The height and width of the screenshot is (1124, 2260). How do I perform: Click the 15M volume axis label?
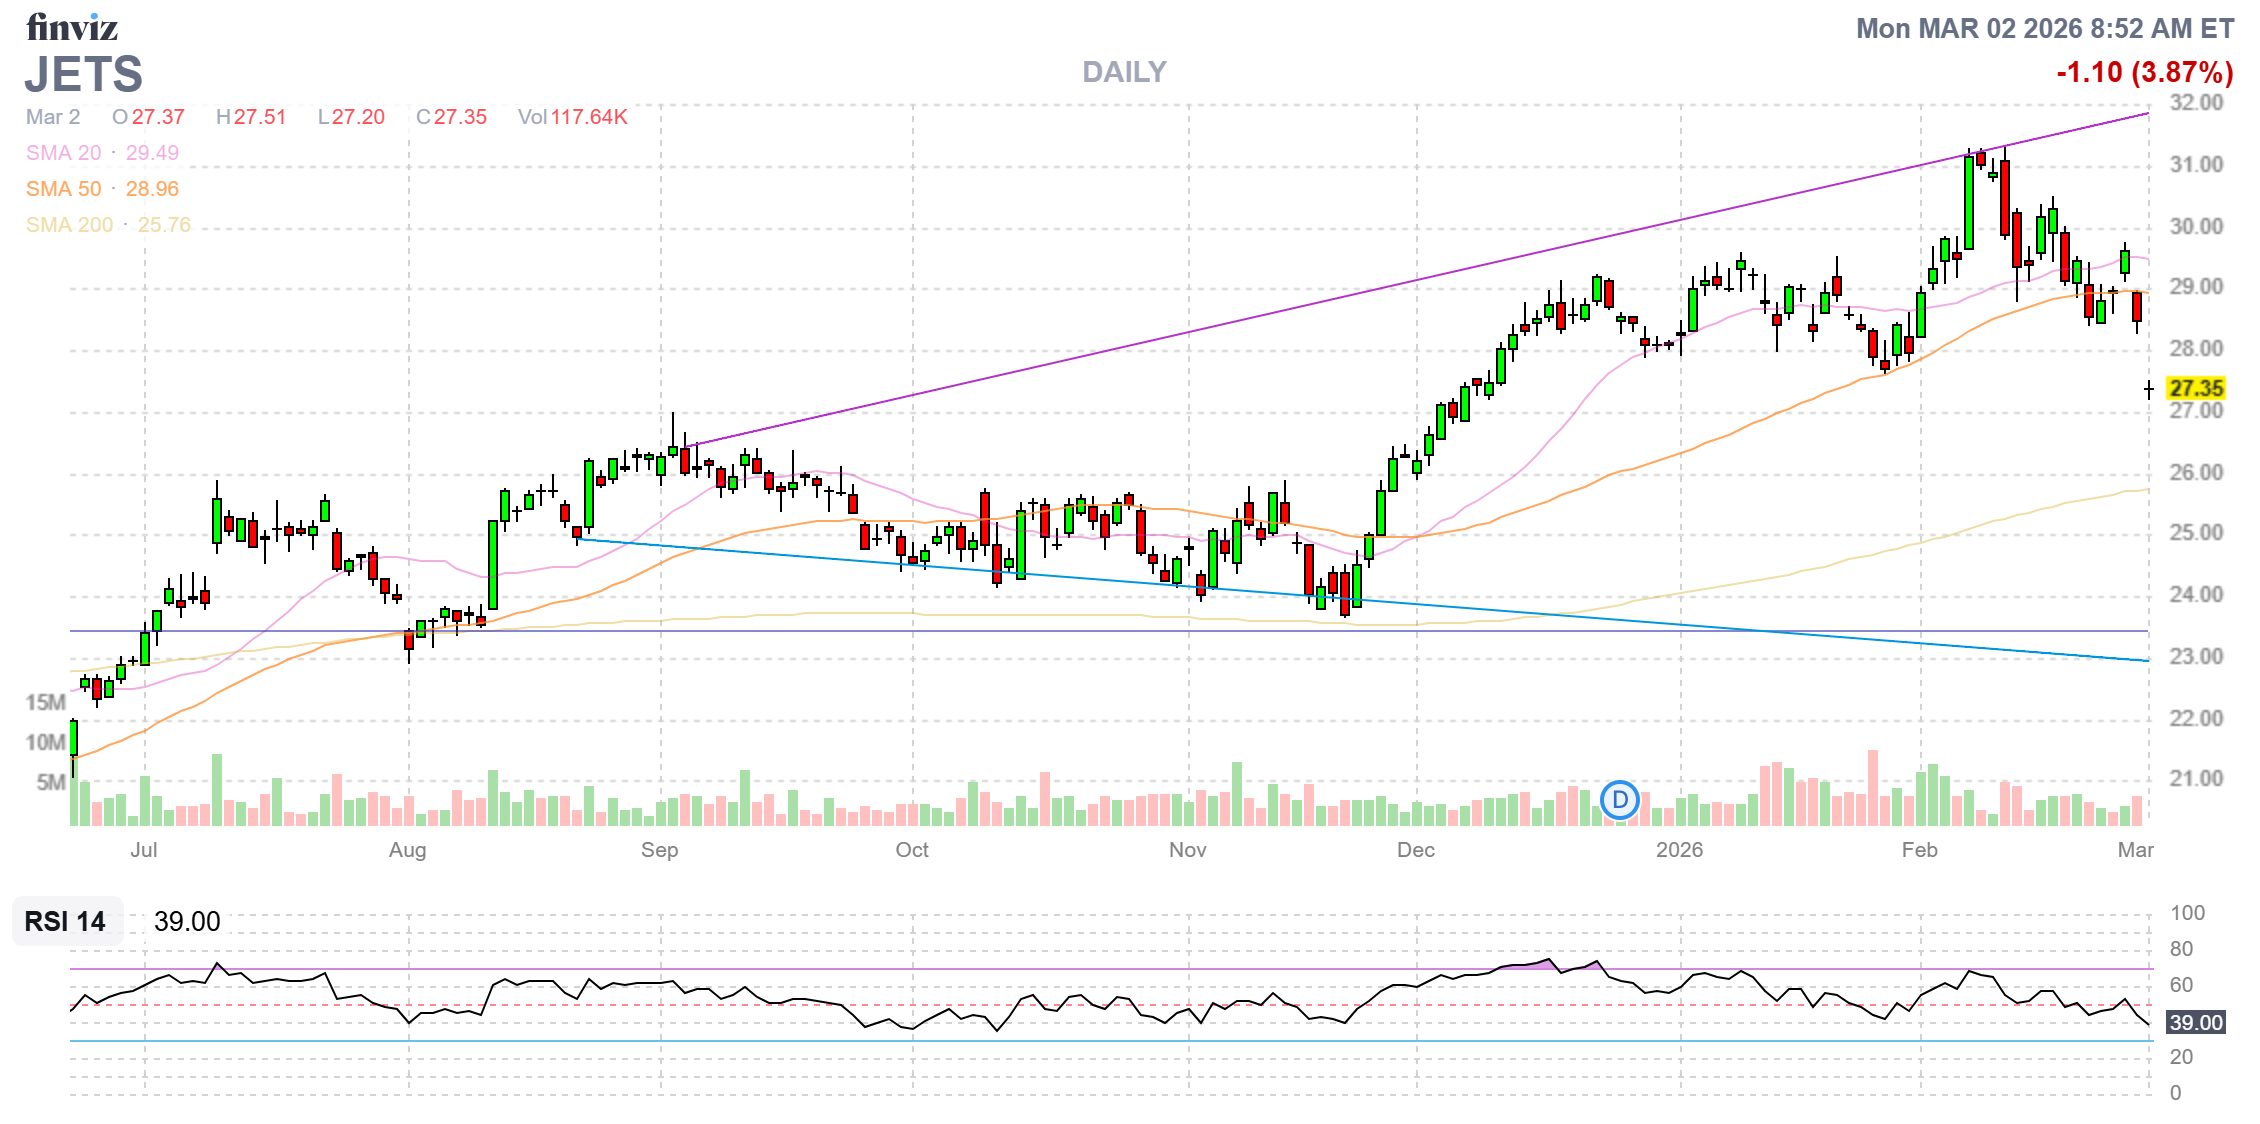(45, 702)
